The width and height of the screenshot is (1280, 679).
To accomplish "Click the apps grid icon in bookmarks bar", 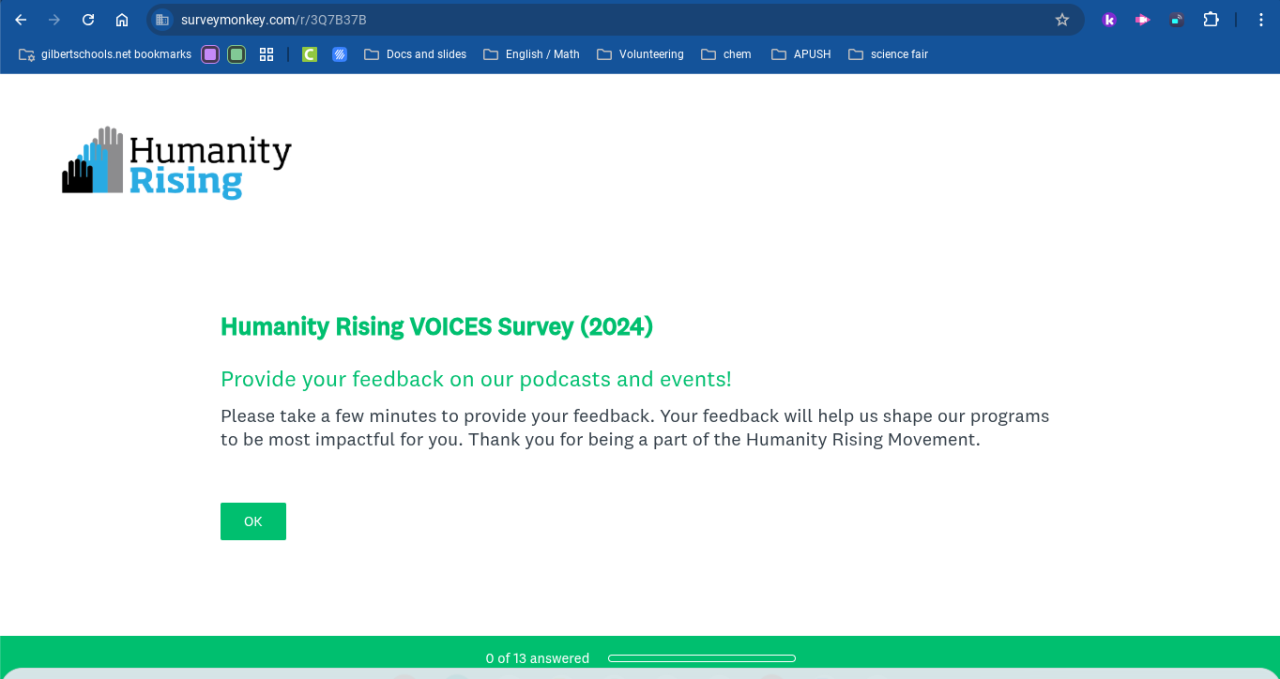I will 266,54.
